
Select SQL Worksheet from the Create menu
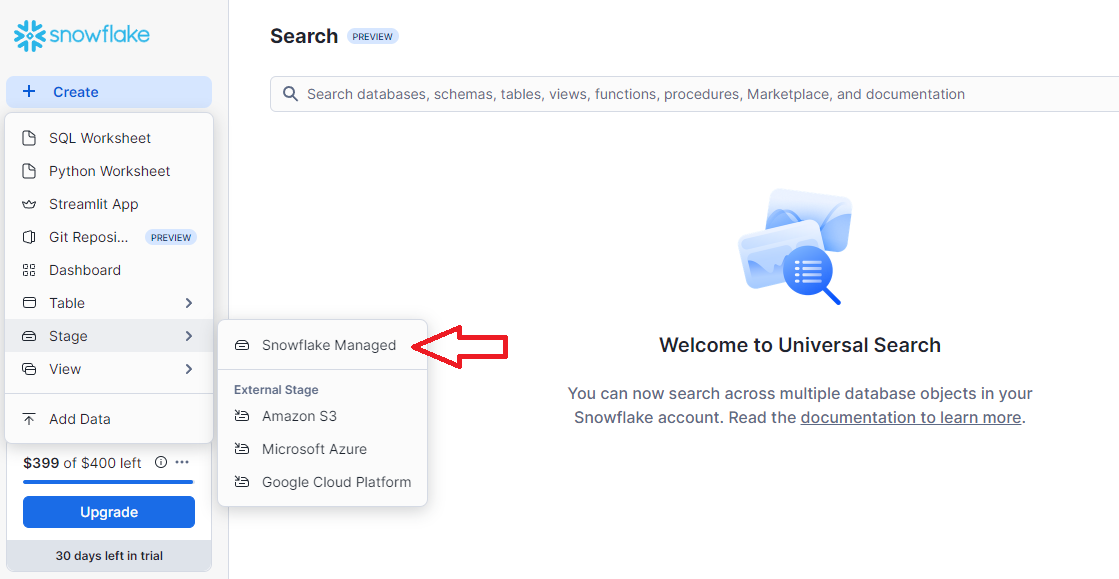[100, 137]
